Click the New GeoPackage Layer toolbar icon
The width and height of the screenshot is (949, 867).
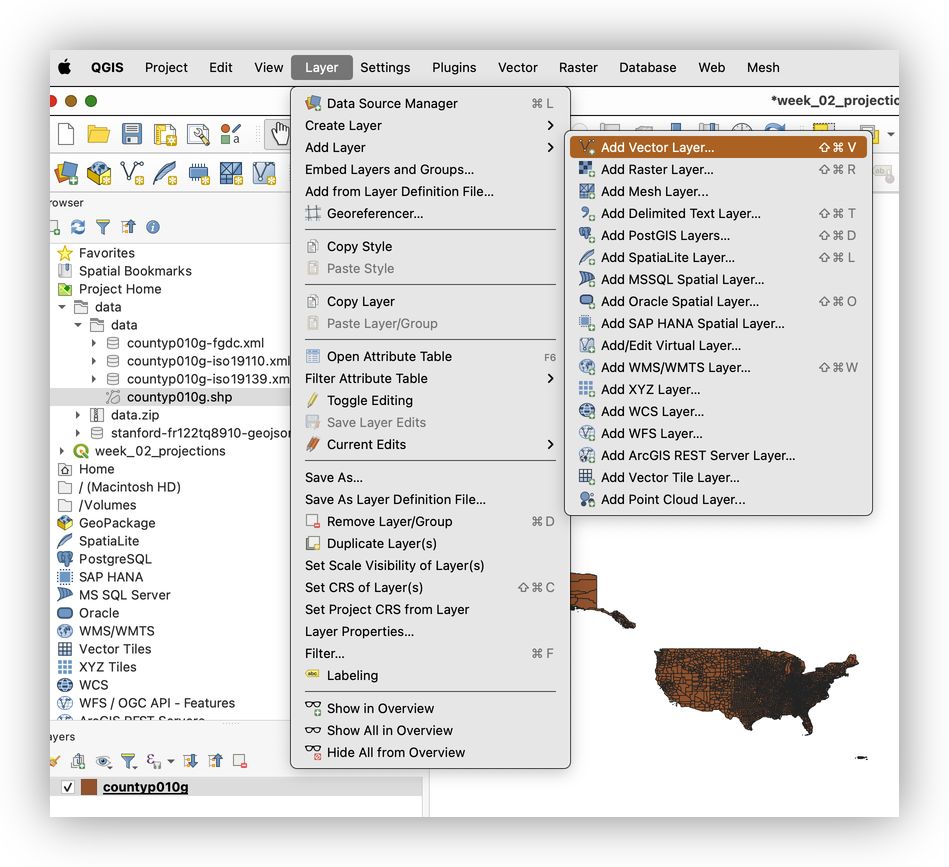click(99, 173)
